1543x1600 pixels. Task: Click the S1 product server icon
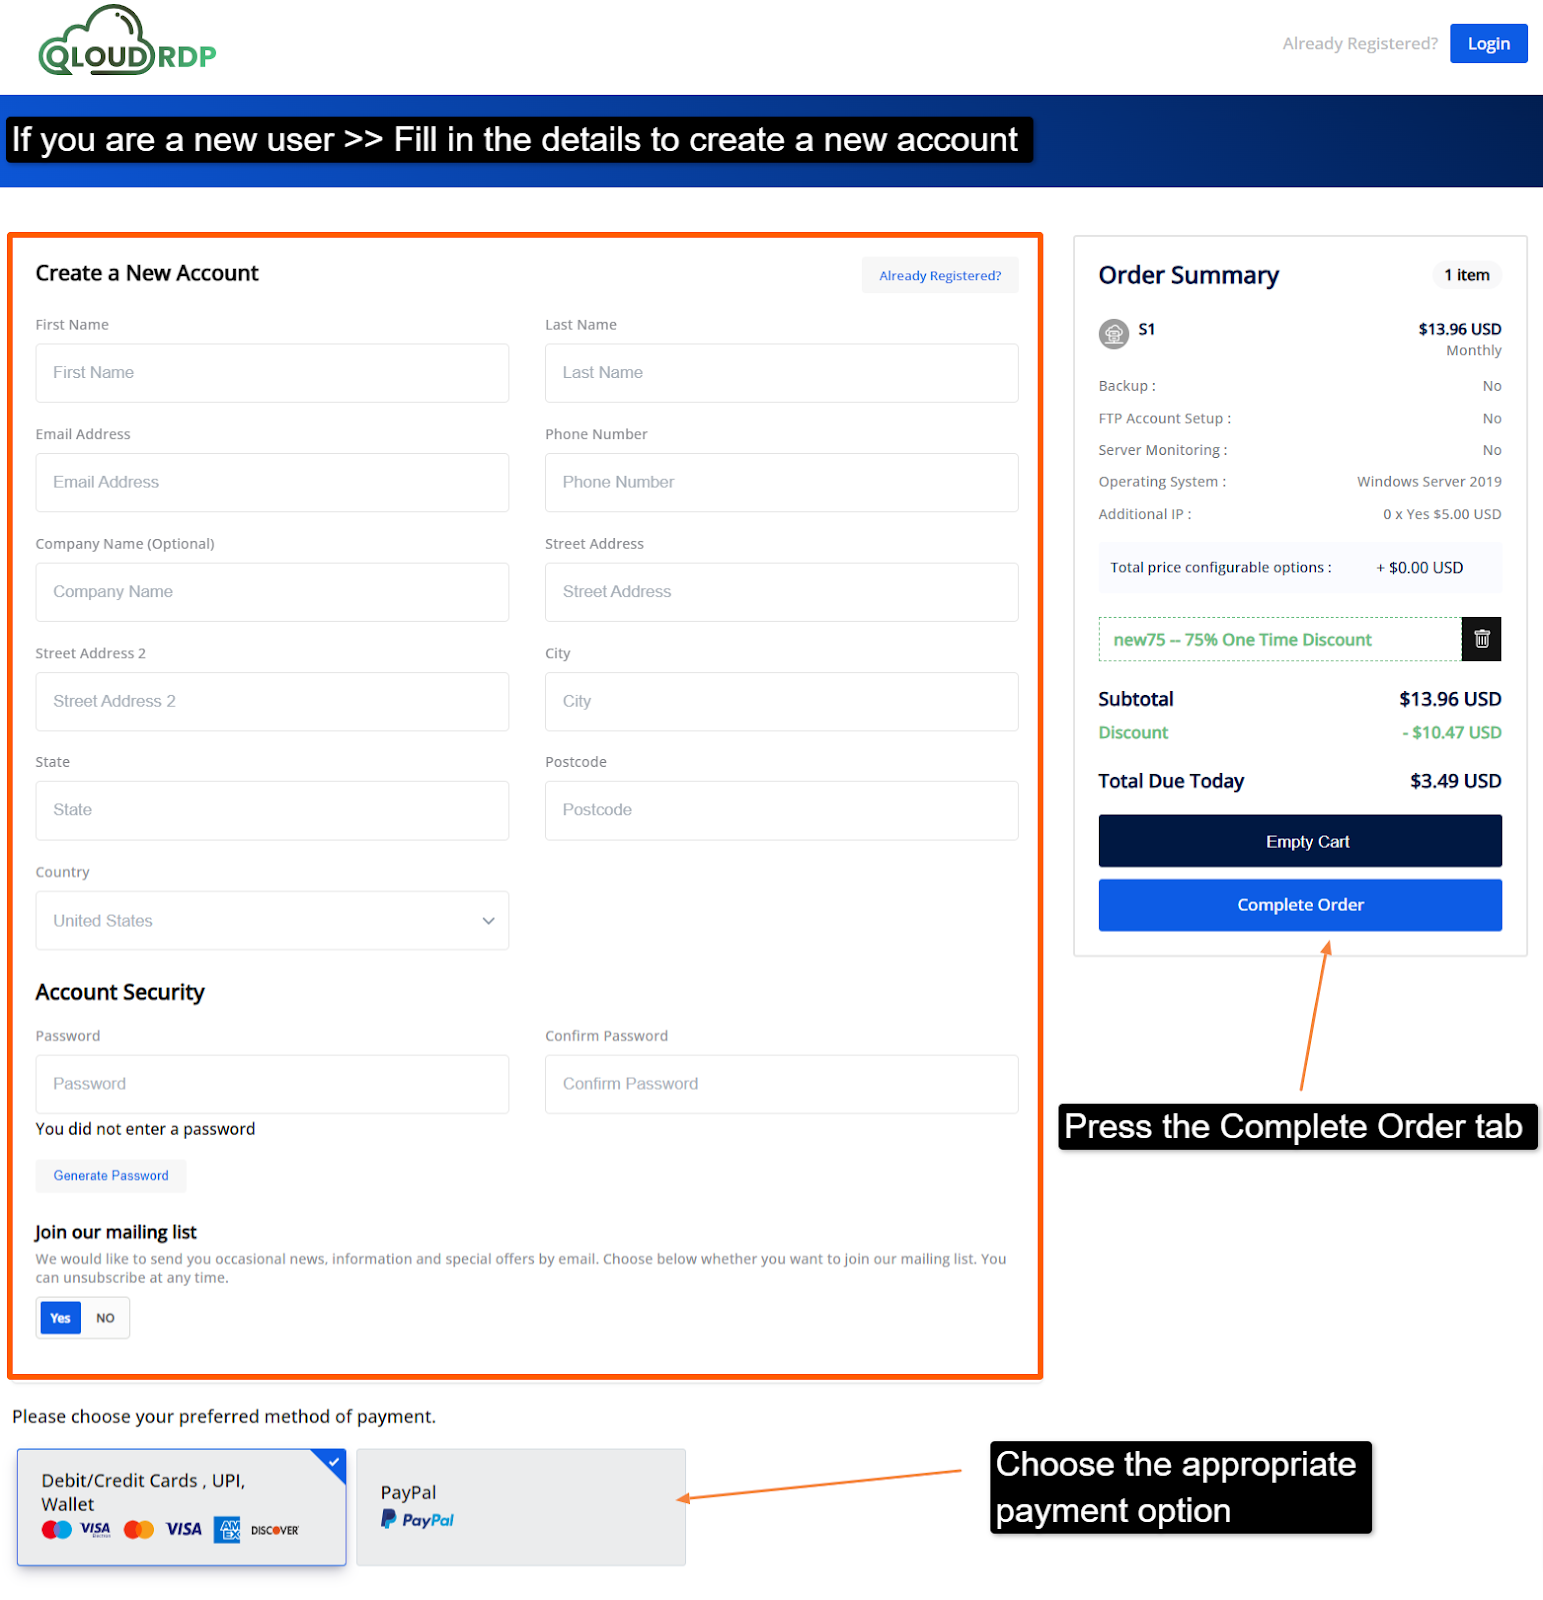tap(1113, 334)
